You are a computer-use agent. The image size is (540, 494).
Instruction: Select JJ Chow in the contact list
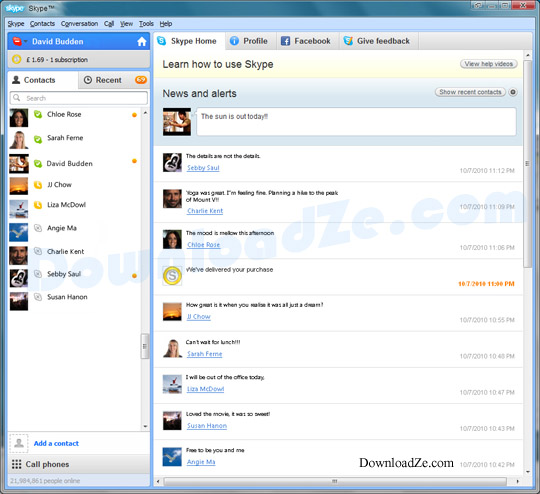pos(74,185)
